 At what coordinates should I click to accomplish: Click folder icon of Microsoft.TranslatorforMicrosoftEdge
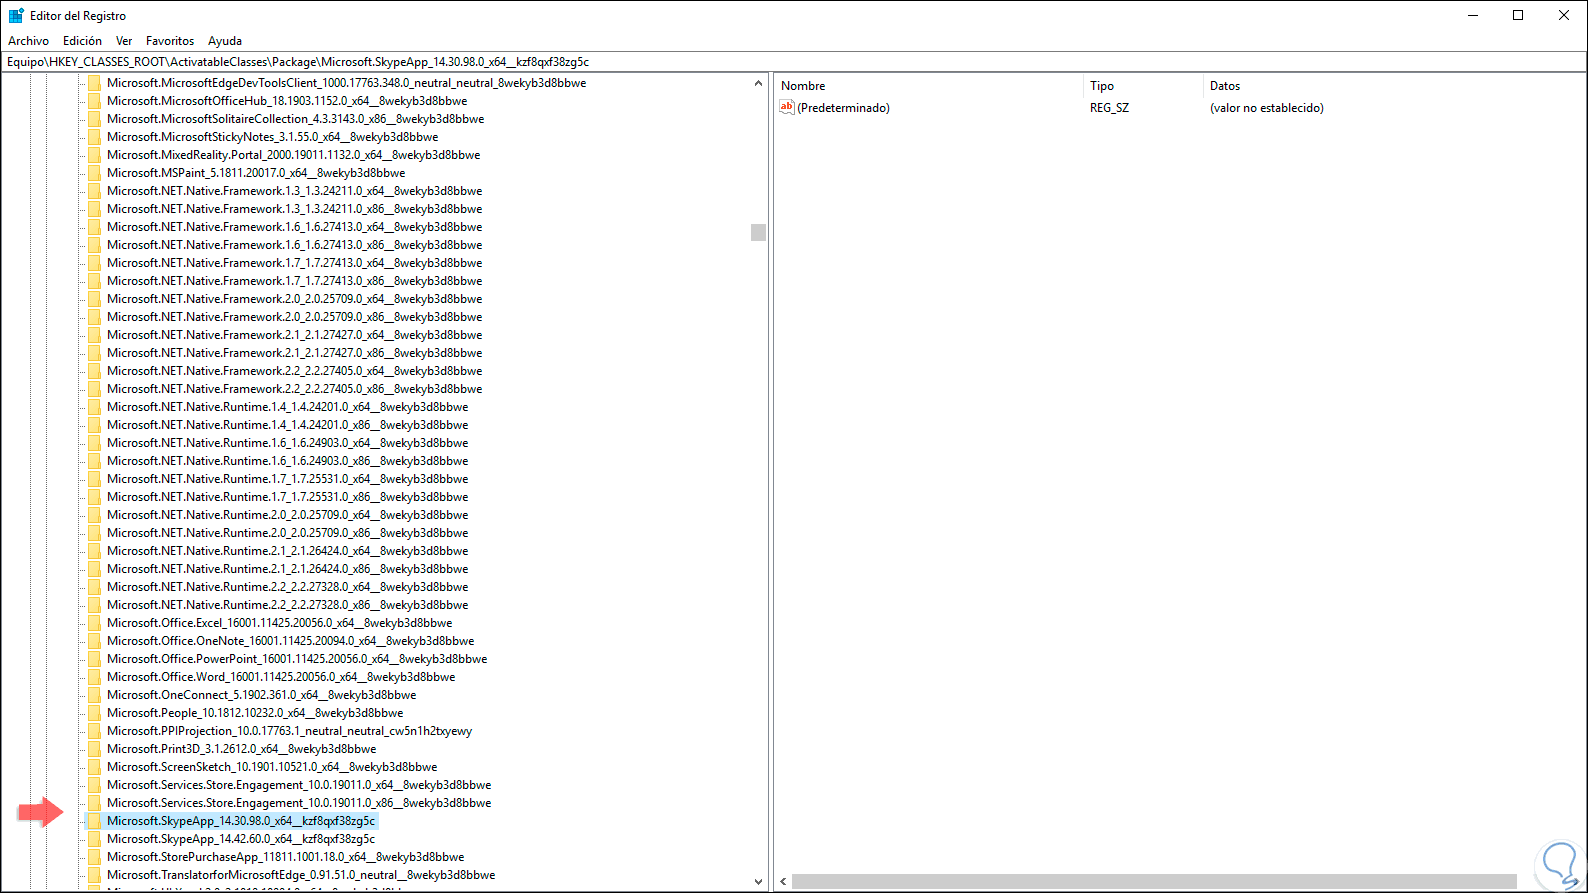tap(94, 875)
